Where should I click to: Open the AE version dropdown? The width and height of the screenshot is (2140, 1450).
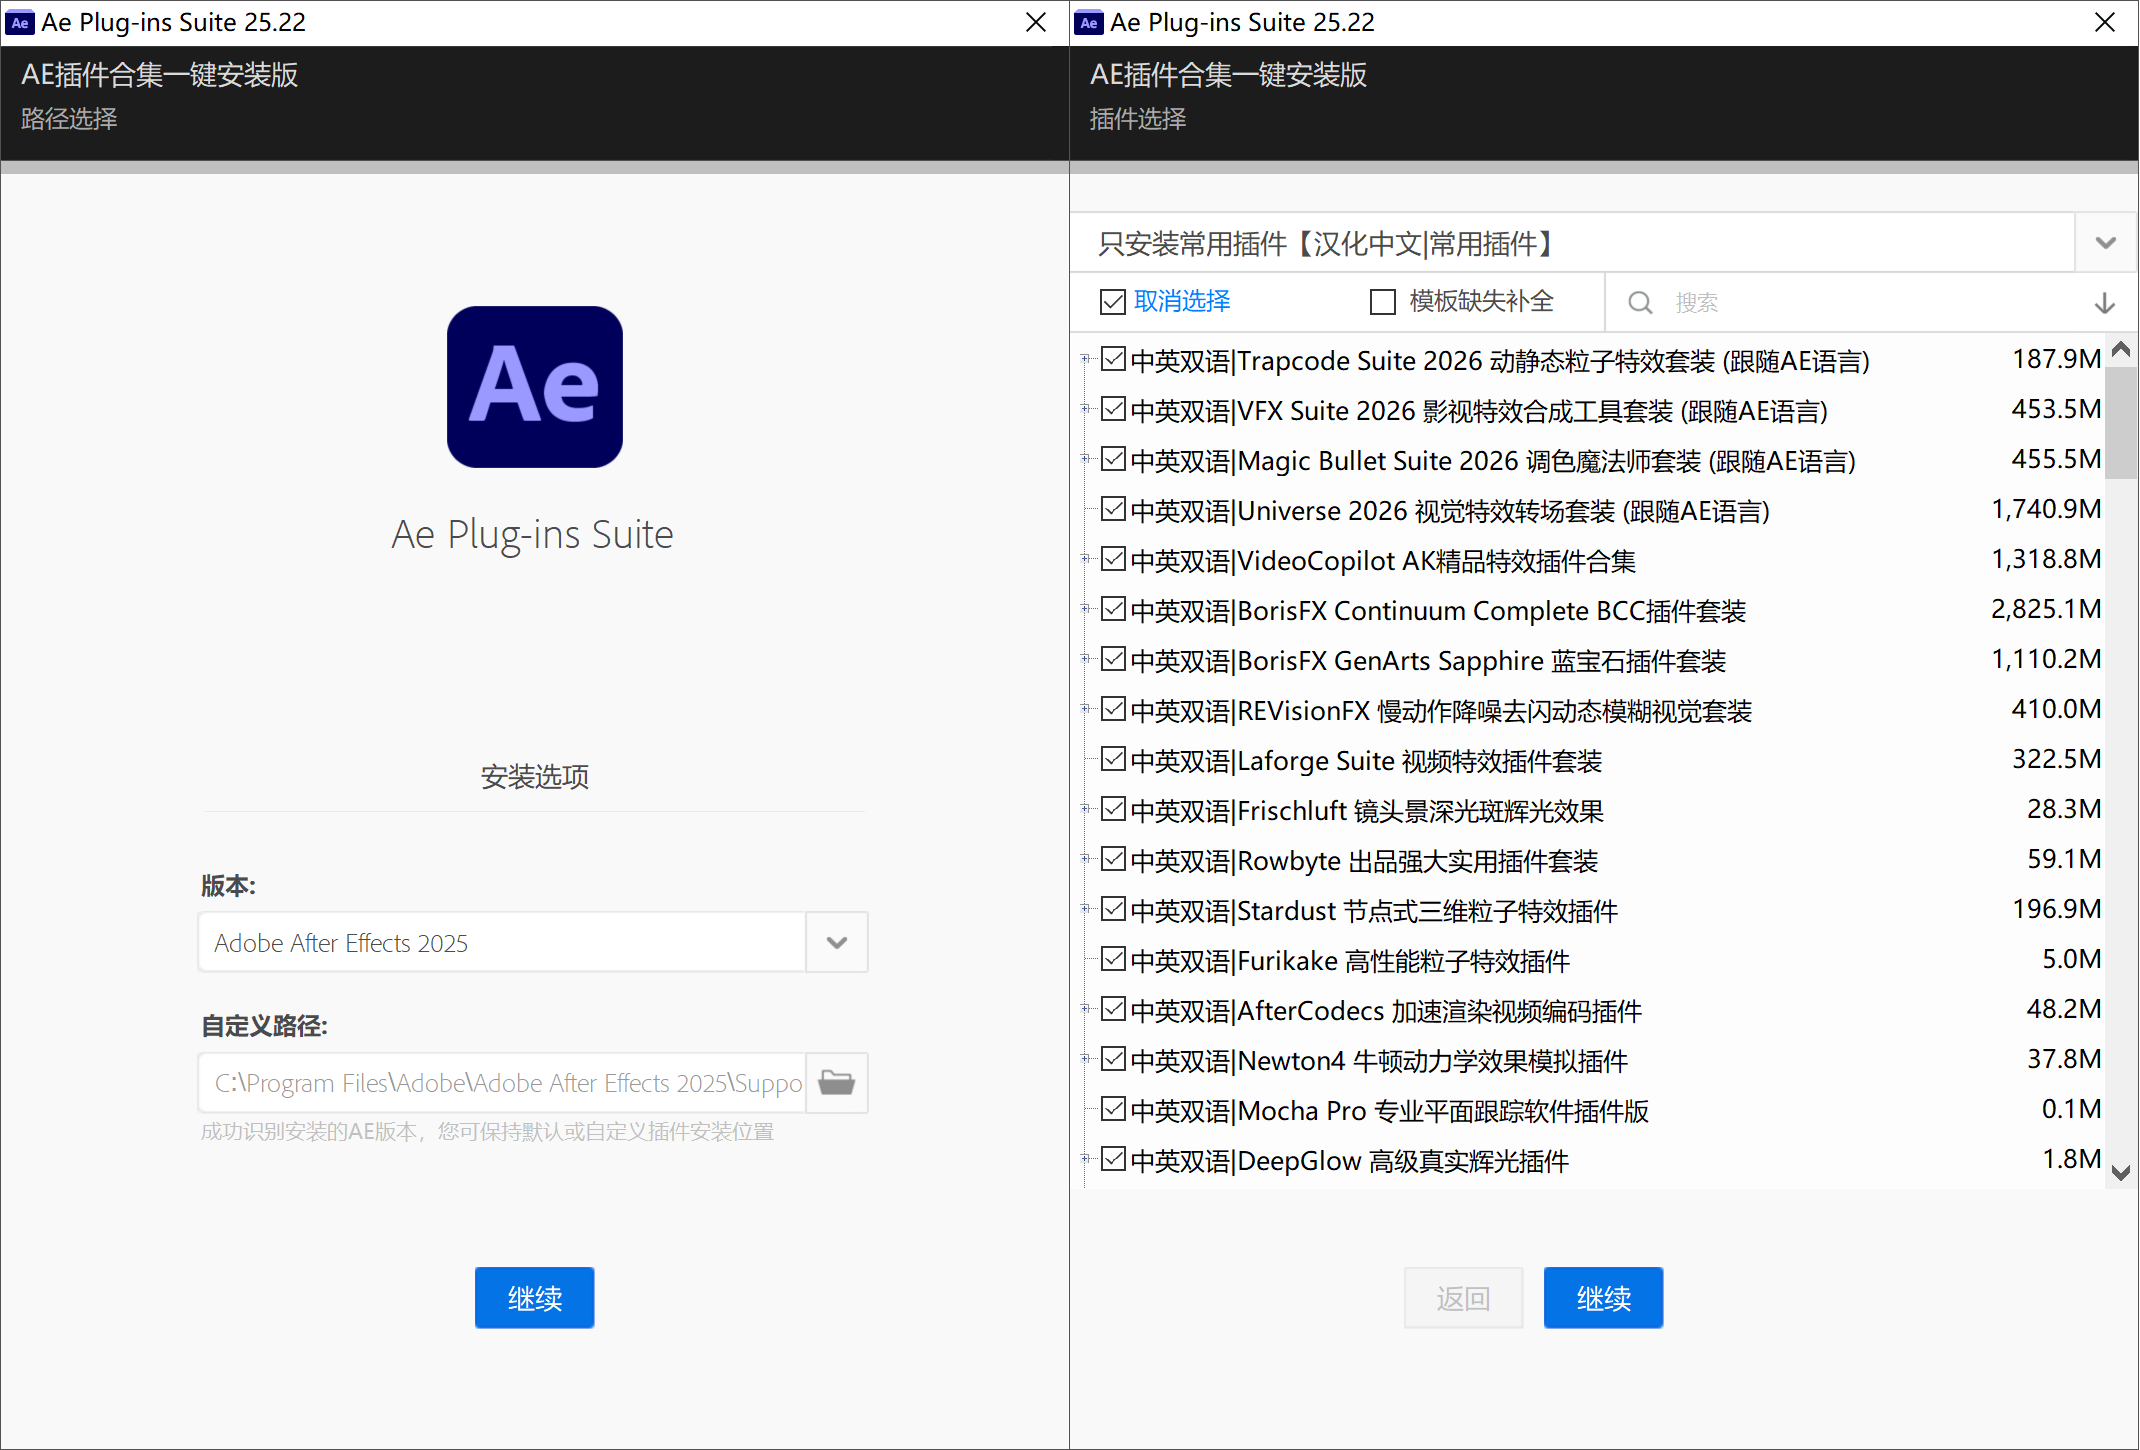pyautogui.click(x=836, y=942)
